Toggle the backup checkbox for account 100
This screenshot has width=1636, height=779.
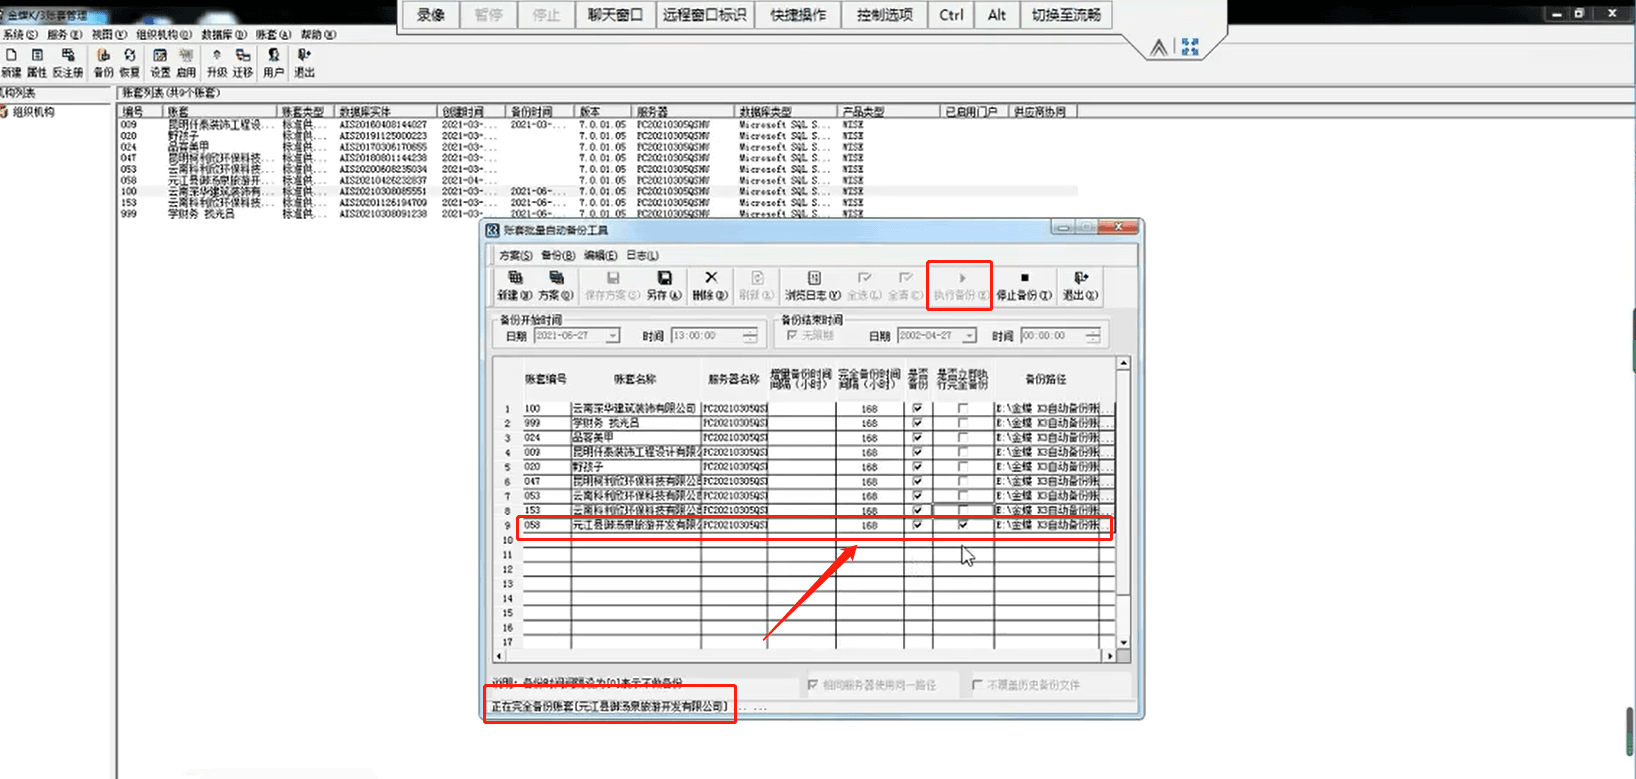(x=917, y=408)
